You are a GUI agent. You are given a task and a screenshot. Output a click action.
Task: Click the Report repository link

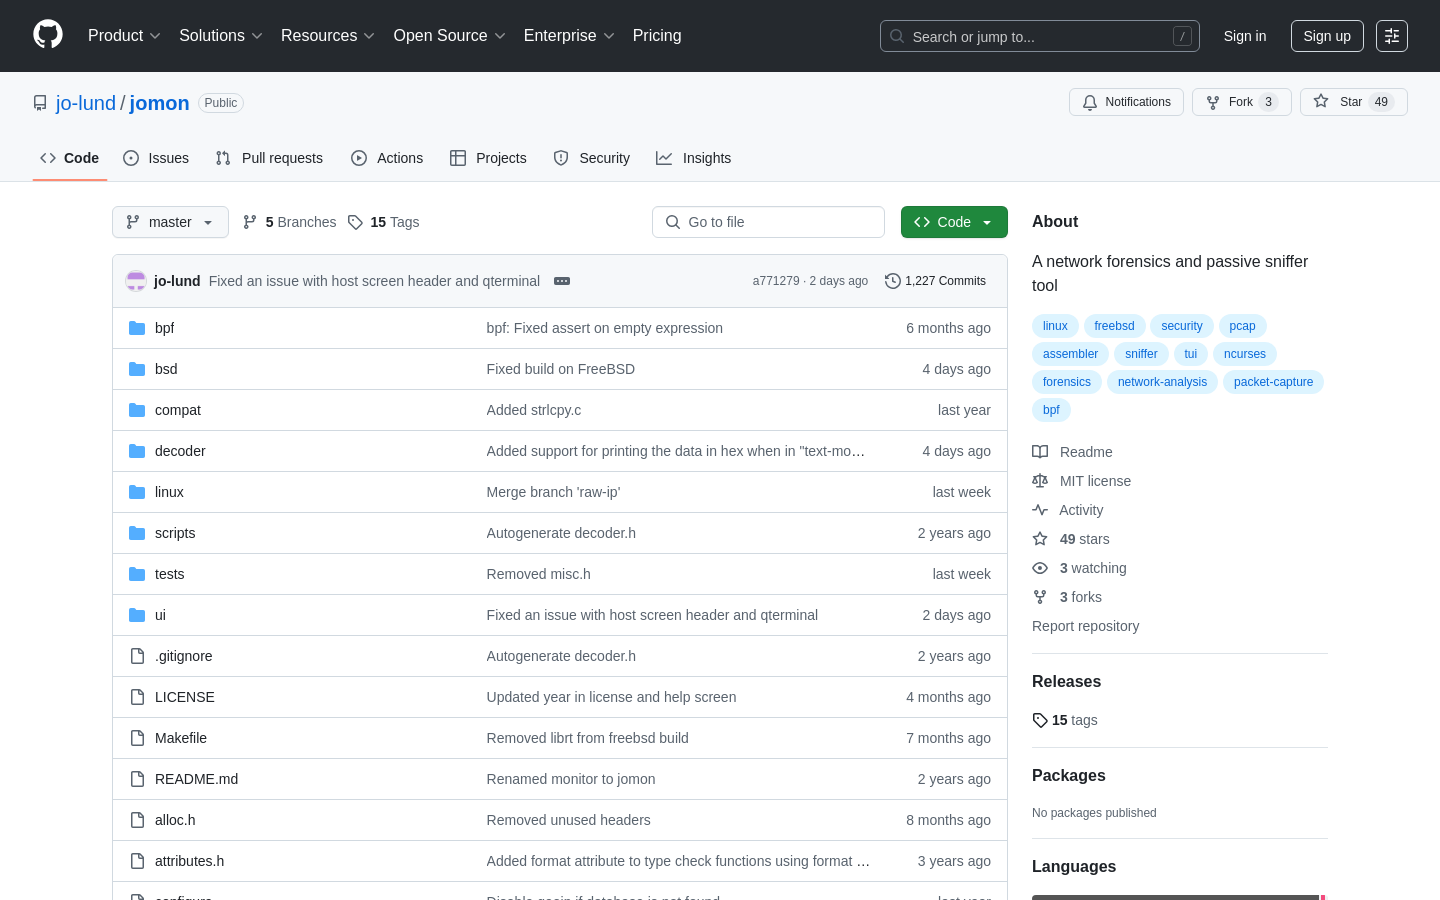1085,626
